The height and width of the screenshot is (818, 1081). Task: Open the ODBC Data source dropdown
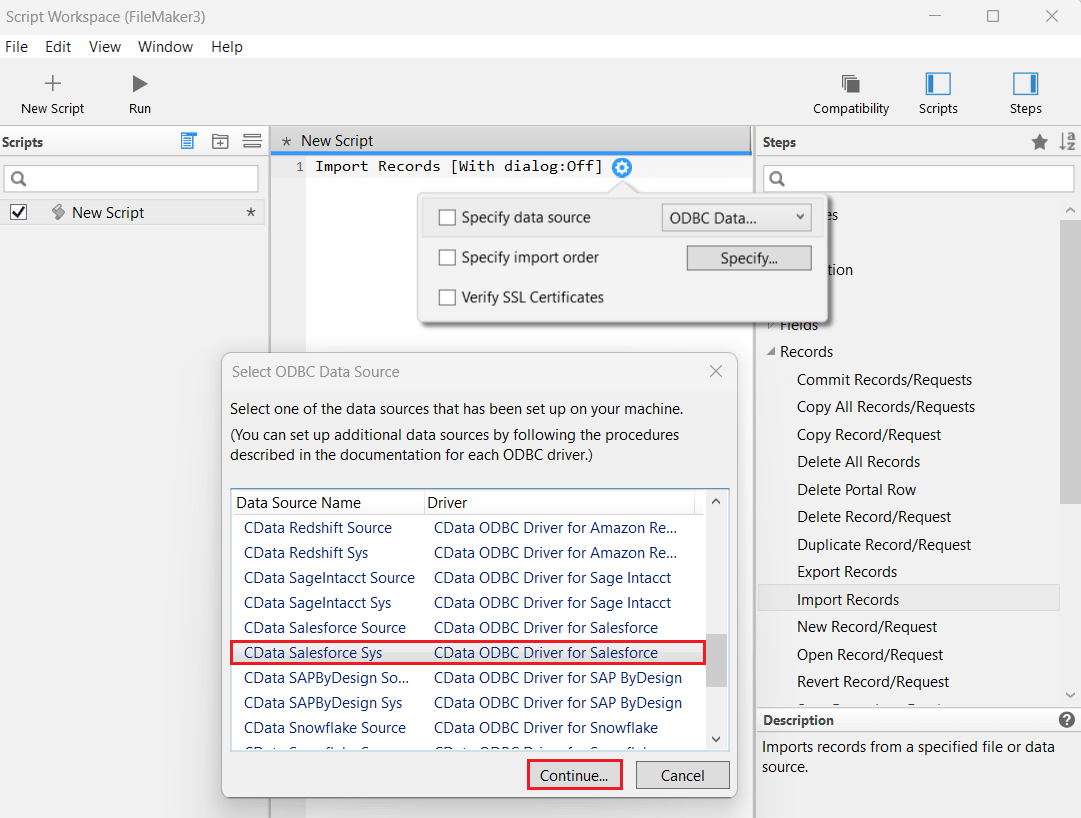(x=737, y=217)
